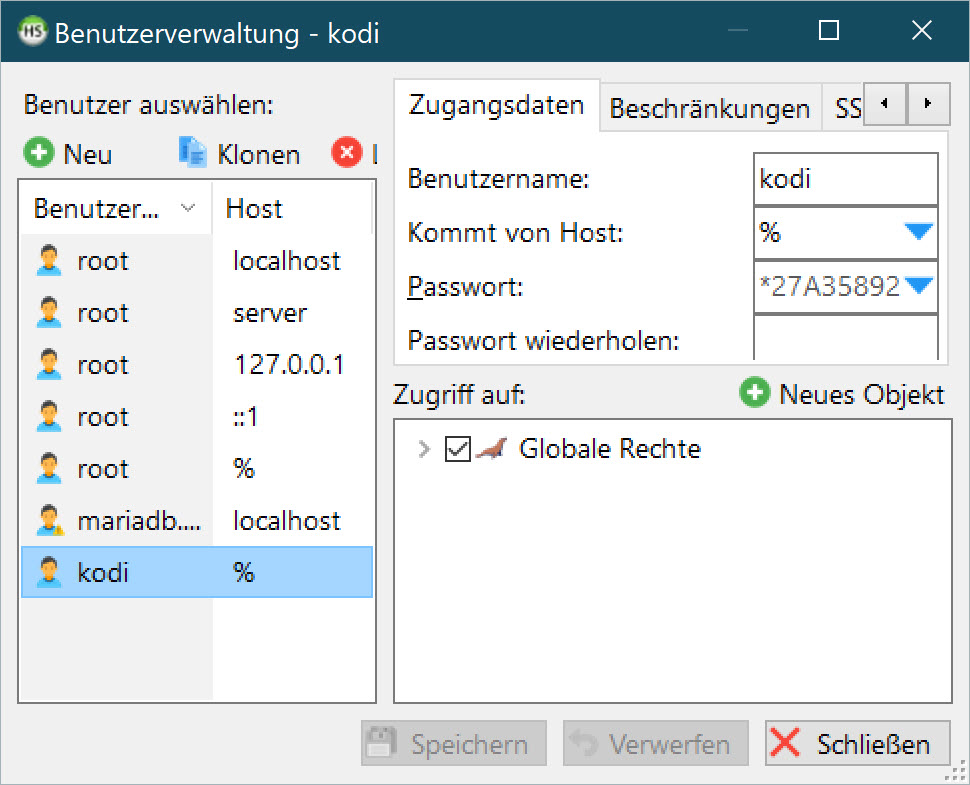Screen dimensions: 970x785
Task: Click the Host column header
Action: [x=292, y=208]
